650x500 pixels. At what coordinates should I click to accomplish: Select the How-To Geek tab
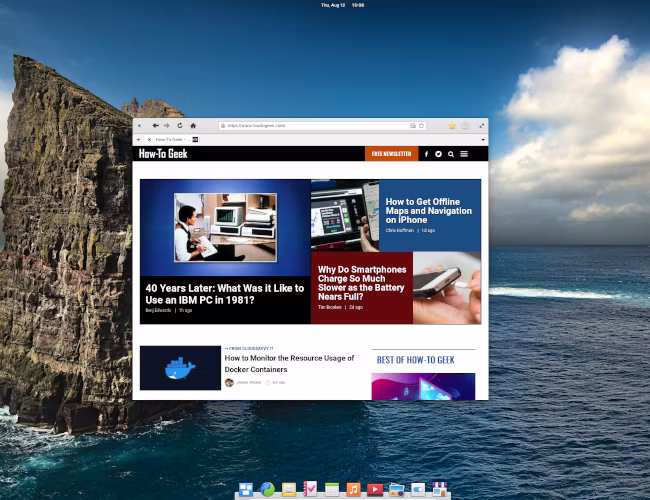173,140
